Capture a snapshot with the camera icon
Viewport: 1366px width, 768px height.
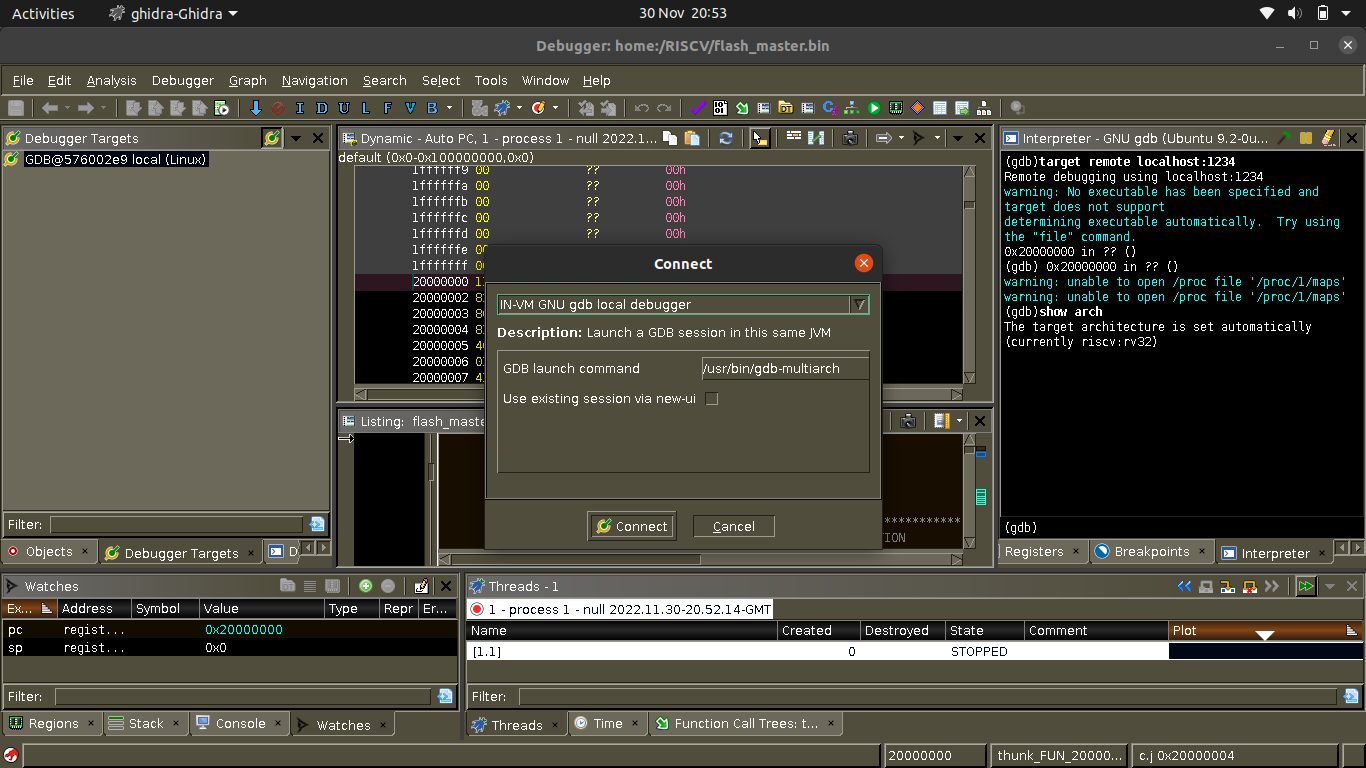(x=850, y=138)
